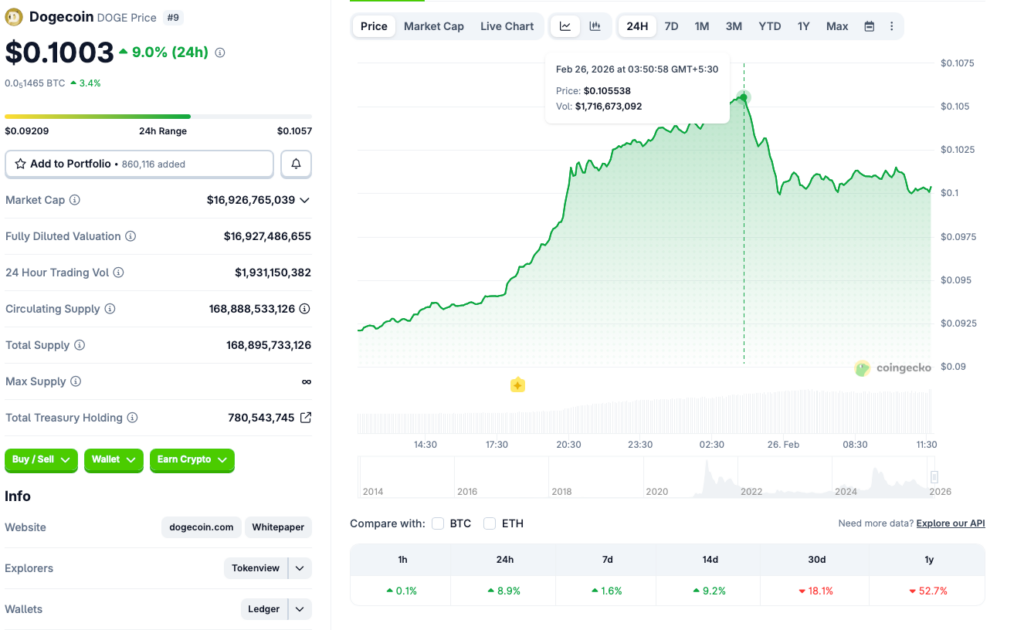
Task: Click the Circulating Supply info icon
Action: pos(110,309)
